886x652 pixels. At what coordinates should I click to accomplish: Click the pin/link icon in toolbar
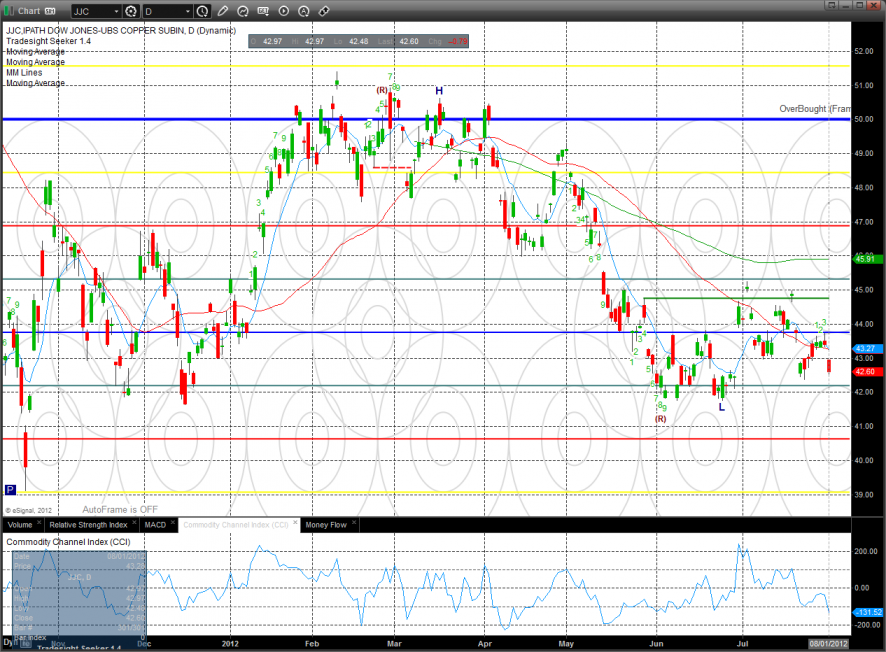pyautogui.click(x=324, y=12)
